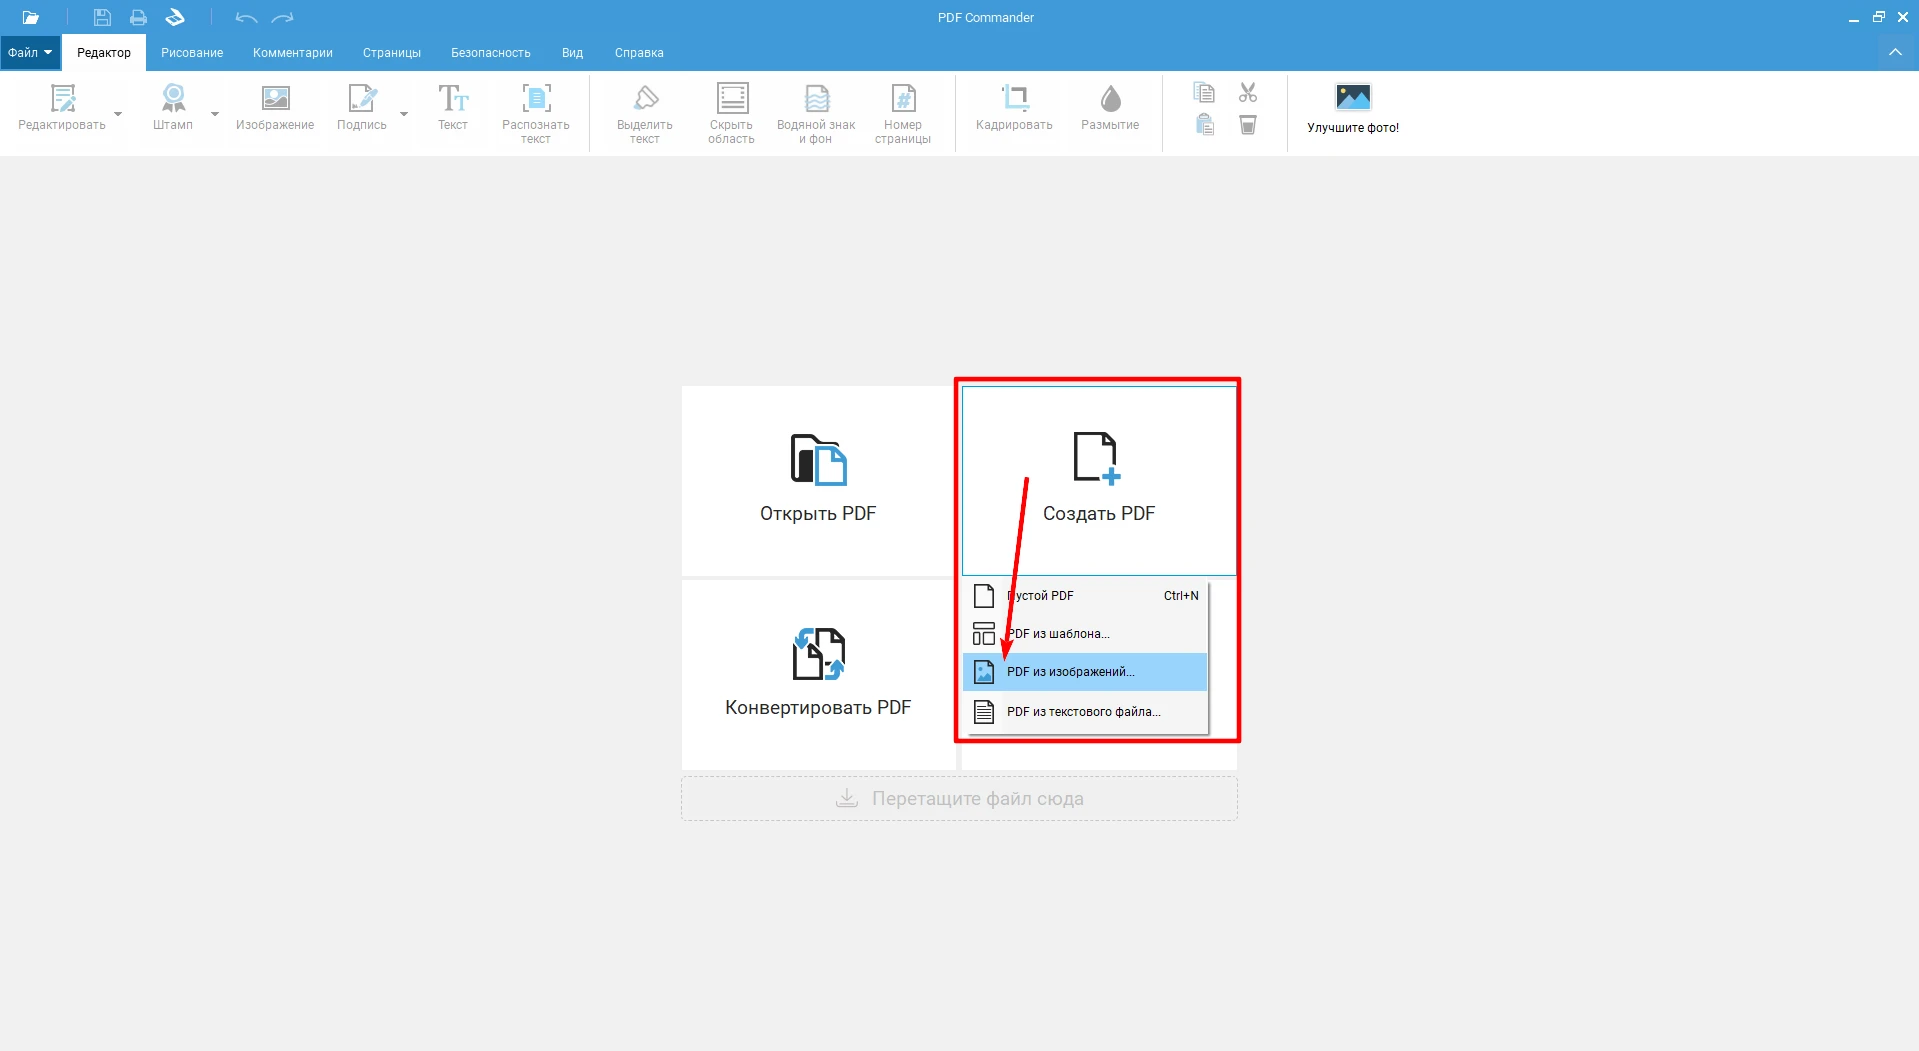Select the Подпись signature tool
Image resolution: width=1919 pixels, height=1051 pixels.
(362, 107)
